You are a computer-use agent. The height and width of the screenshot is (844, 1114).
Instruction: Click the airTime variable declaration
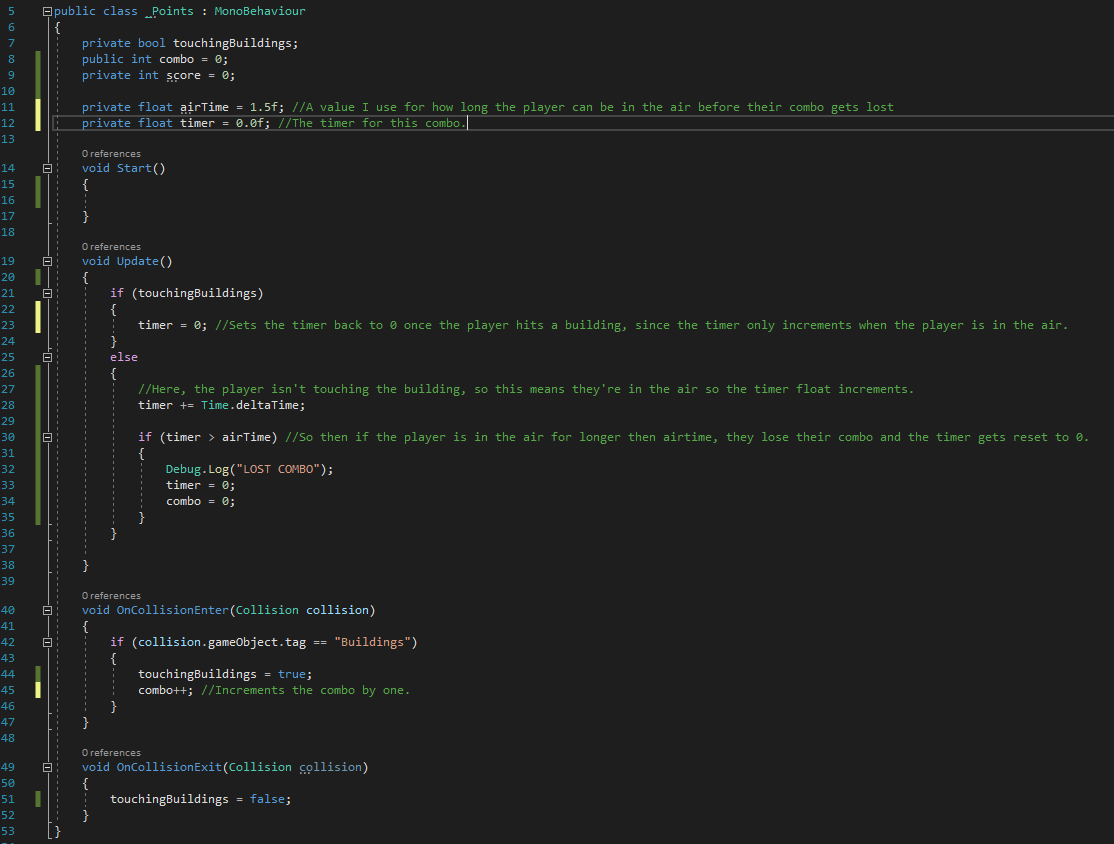tap(204, 107)
